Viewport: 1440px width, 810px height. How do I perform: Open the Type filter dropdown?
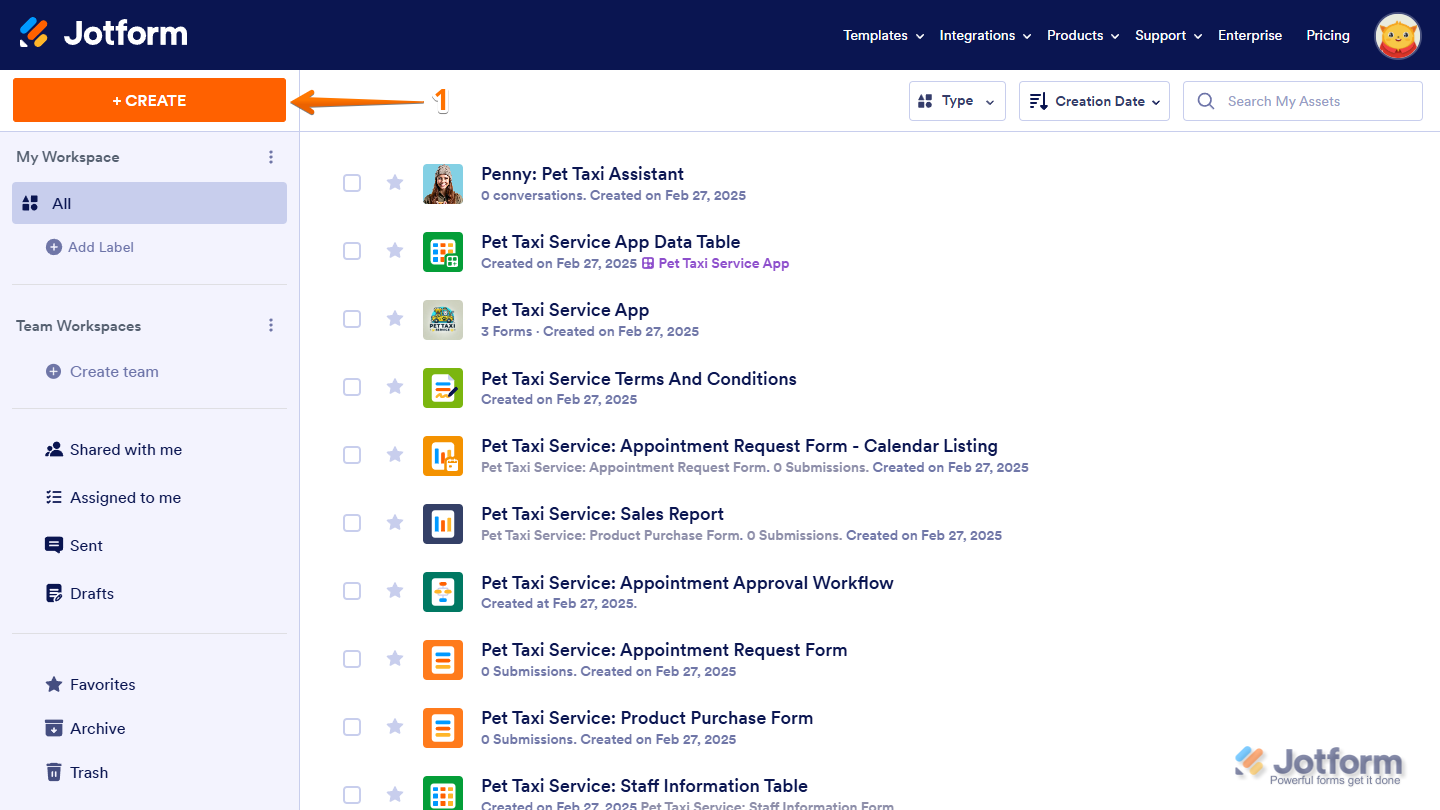tap(956, 100)
